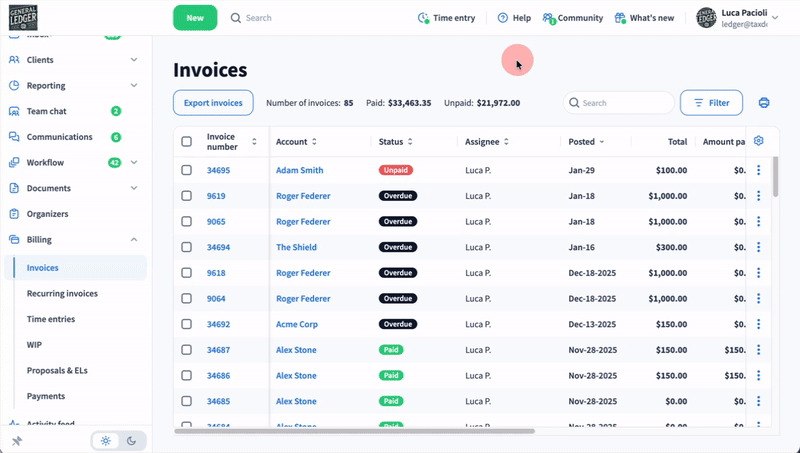Select Recurring invoices in sidebar
The image size is (800, 453).
click(62, 294)
